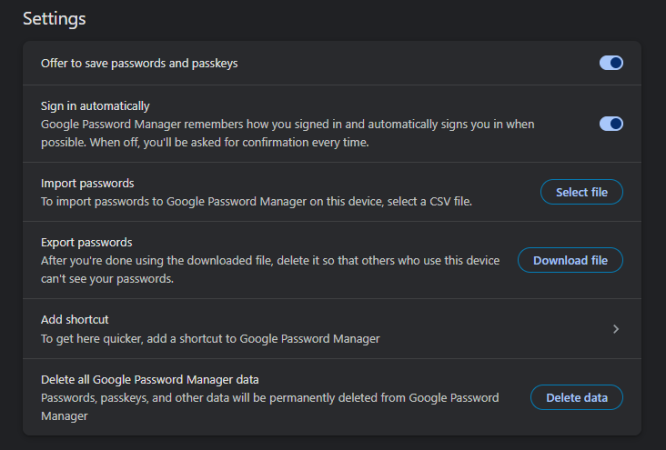Click the export passwords warning description
Viewport: 666px width, 450px height.
[x=270, y=269]
